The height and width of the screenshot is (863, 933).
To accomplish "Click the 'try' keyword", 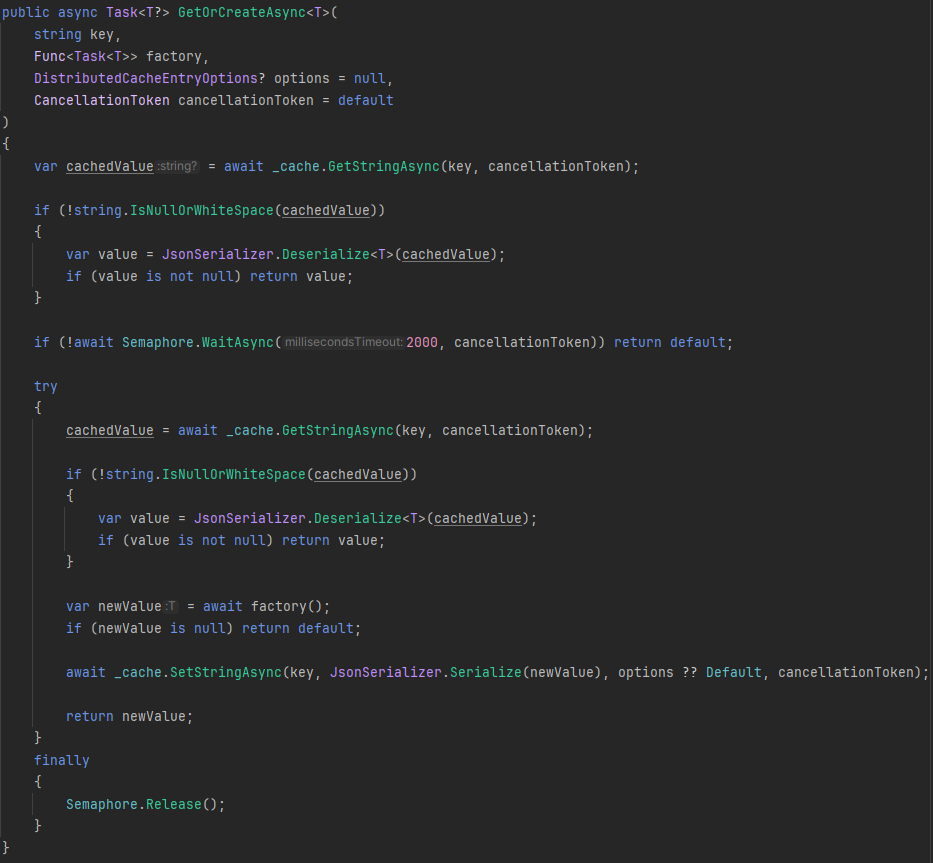I will pyautogui.click(x=46, y=387).
